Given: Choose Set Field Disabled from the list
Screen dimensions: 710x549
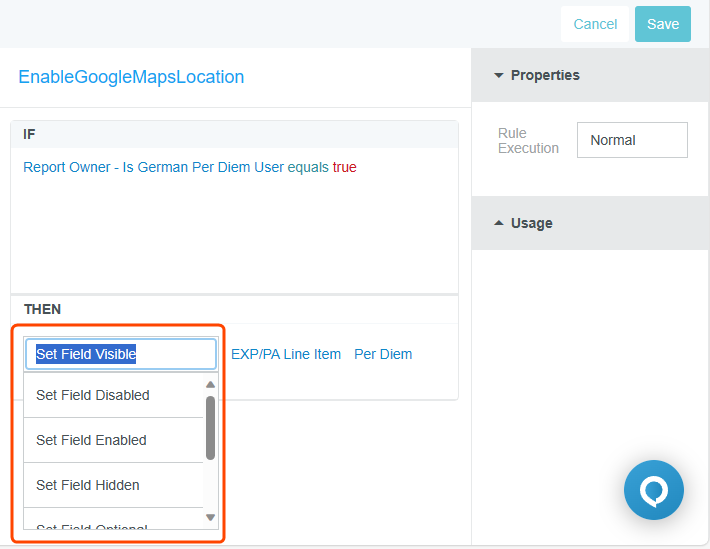Looking at the screenshot, I should [x=93, y=395].
